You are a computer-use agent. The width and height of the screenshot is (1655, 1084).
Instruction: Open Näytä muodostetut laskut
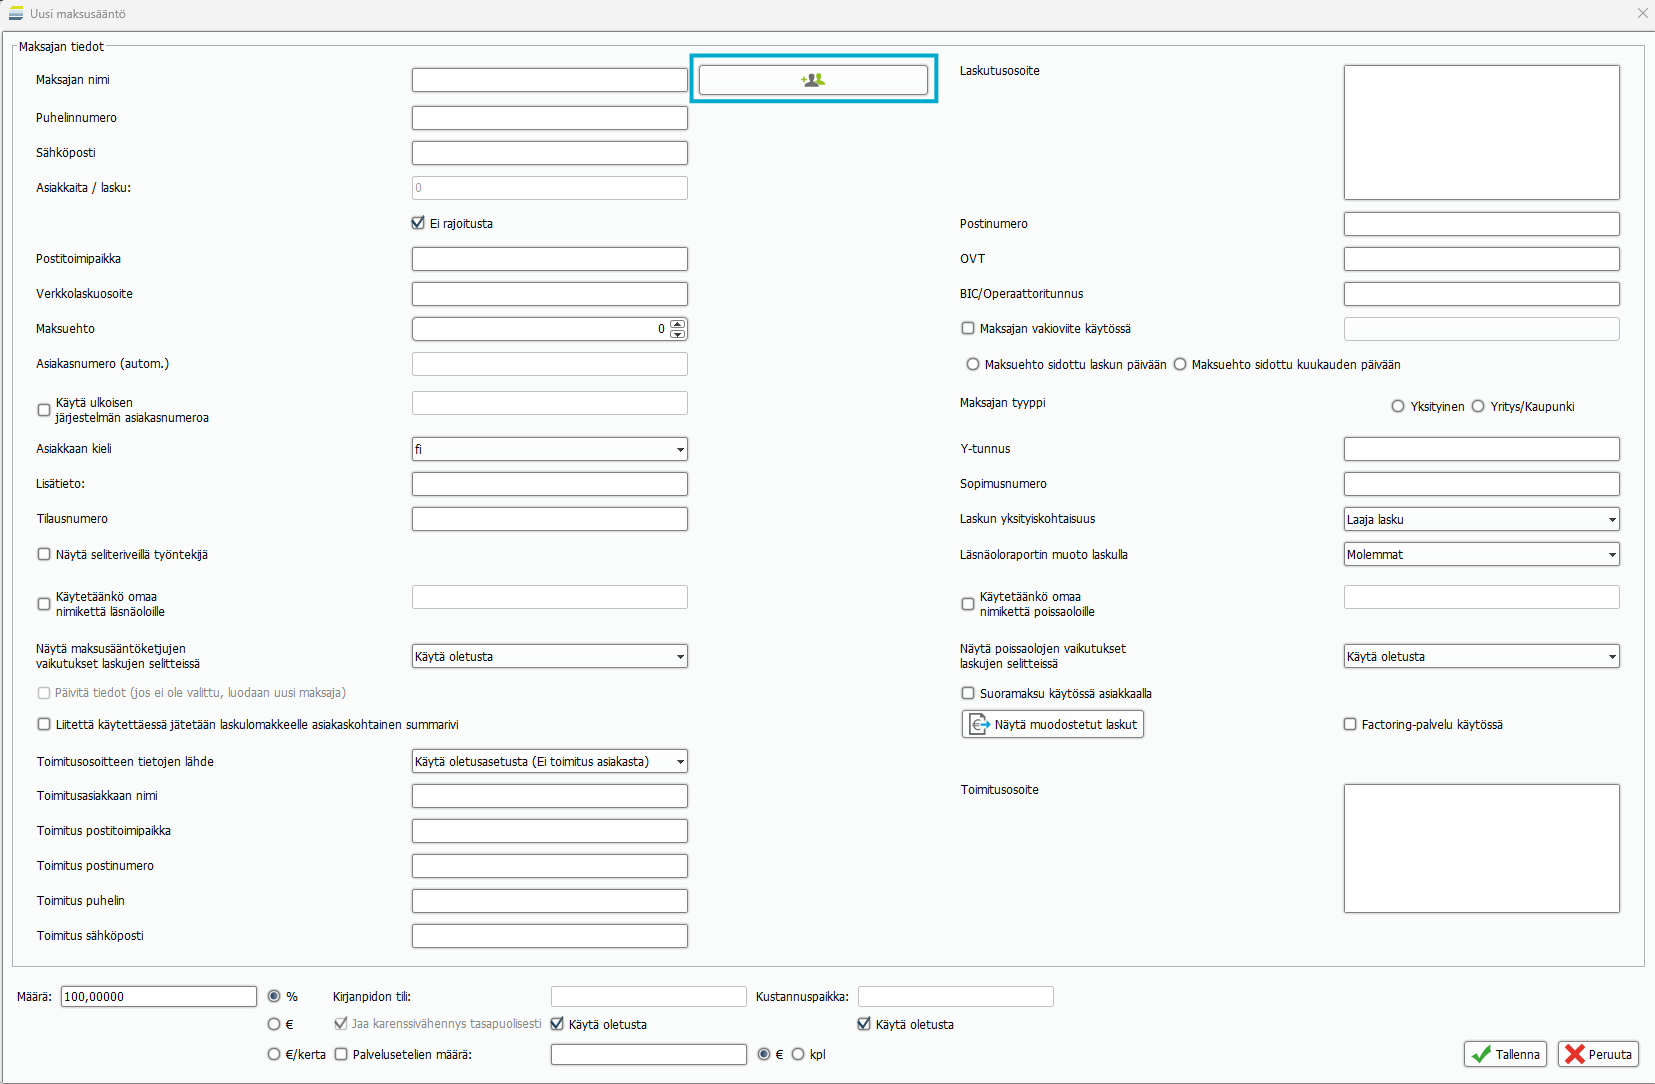point(1053,724)
